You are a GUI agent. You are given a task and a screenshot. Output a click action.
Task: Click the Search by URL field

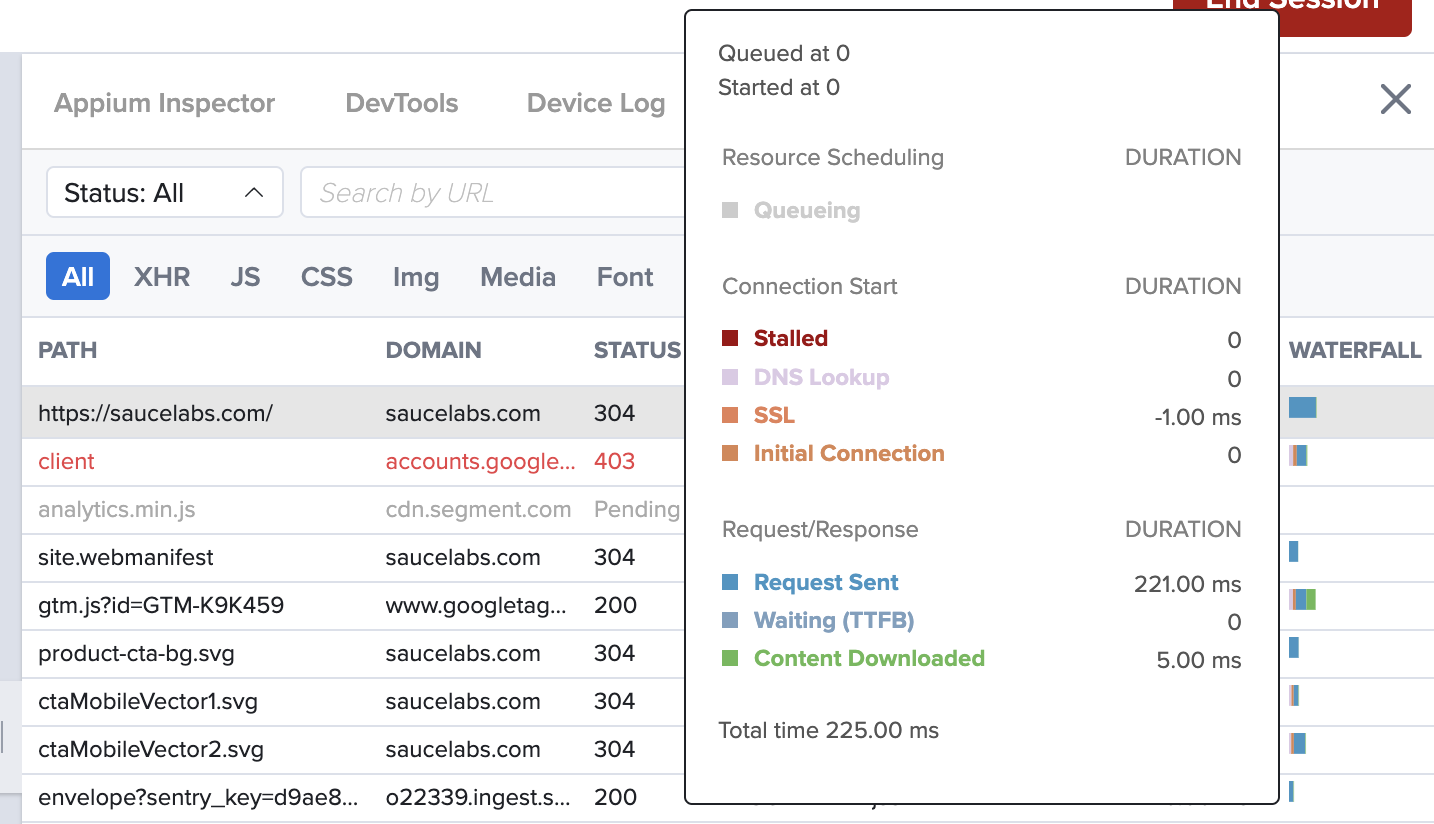point(450,192)
